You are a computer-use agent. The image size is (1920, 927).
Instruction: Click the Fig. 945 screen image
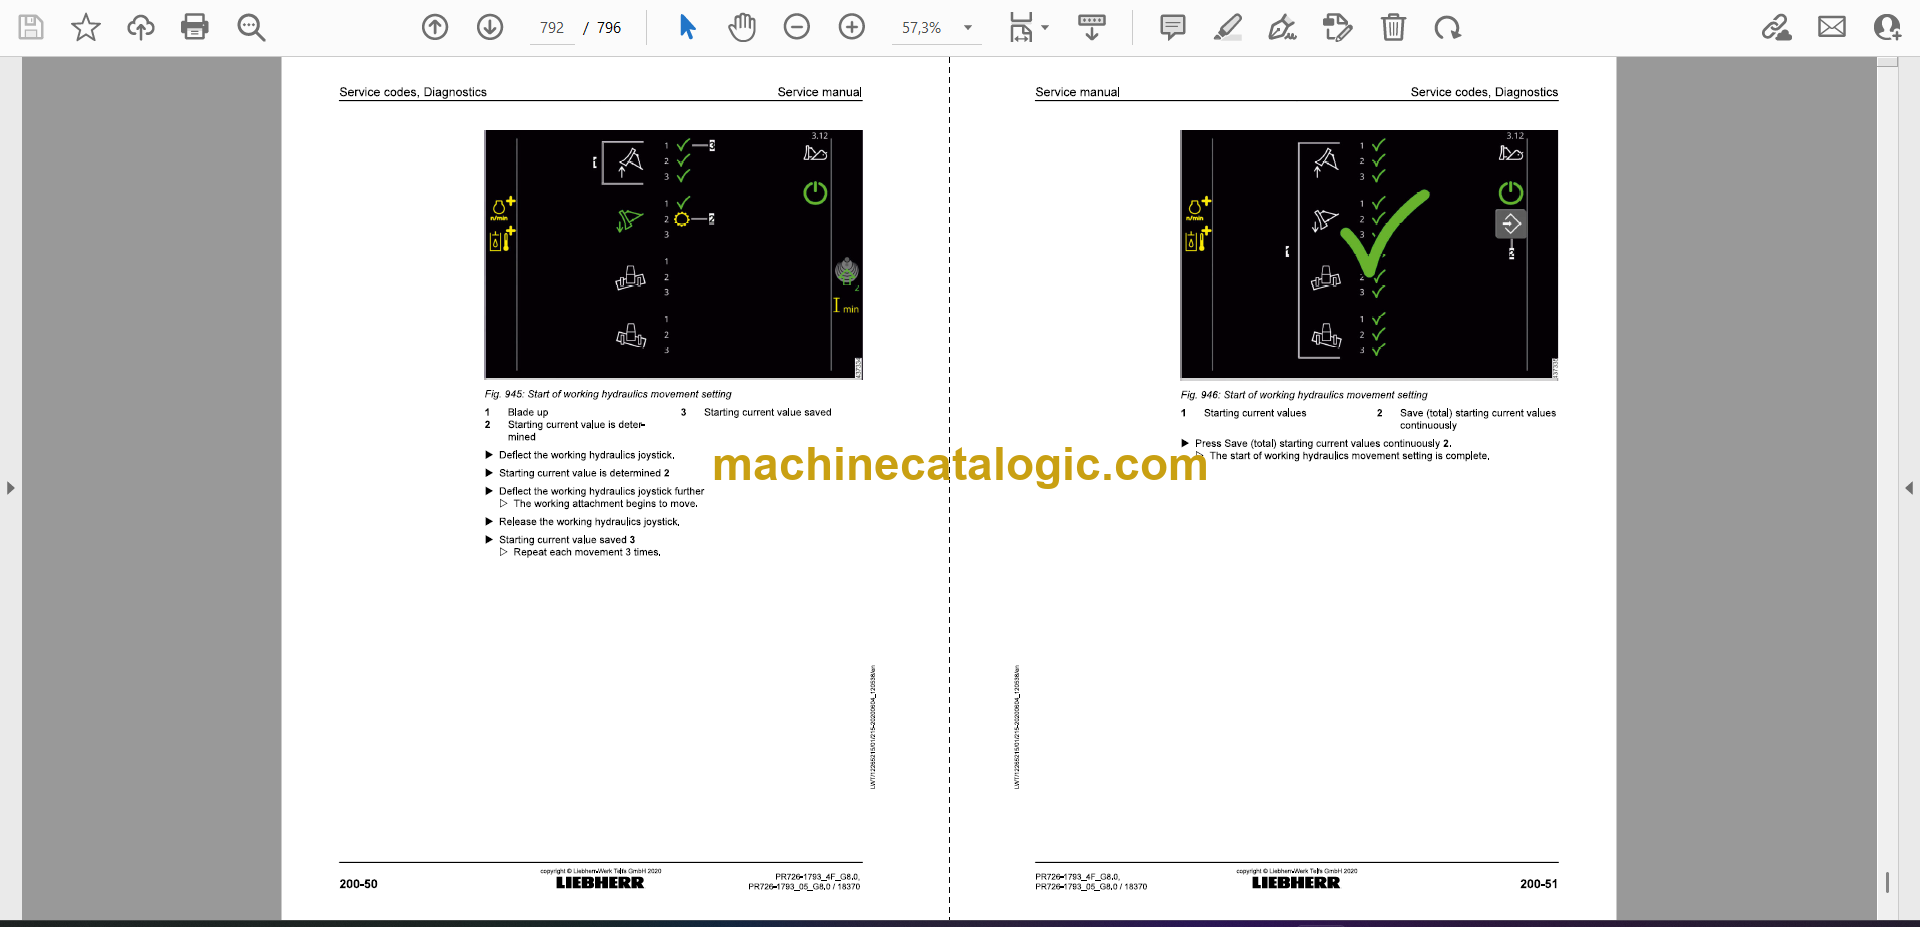673,254
